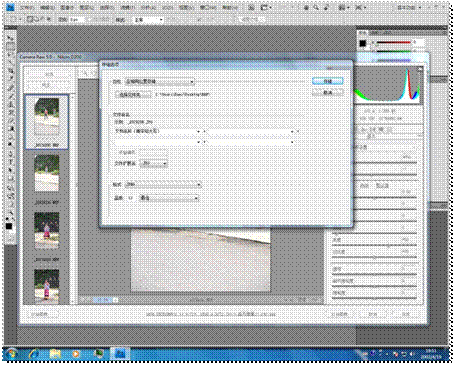Select the third filmstrip photo thumbnail

[47, 230]
